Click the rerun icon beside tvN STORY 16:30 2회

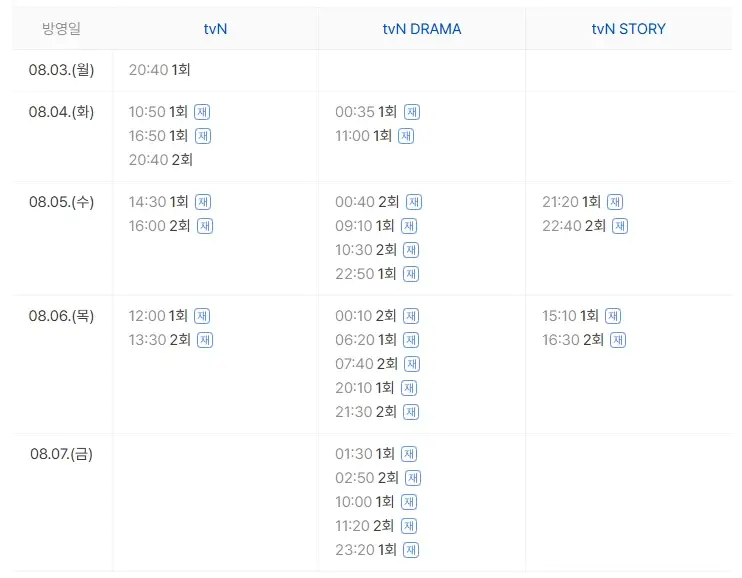pyautogui.click(x=618, y=340)
